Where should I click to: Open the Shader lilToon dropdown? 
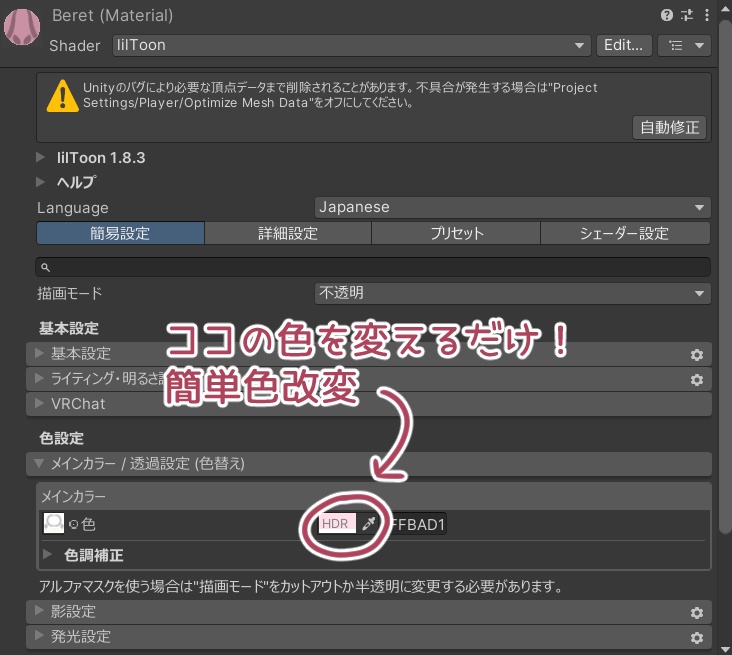(352, 45)
